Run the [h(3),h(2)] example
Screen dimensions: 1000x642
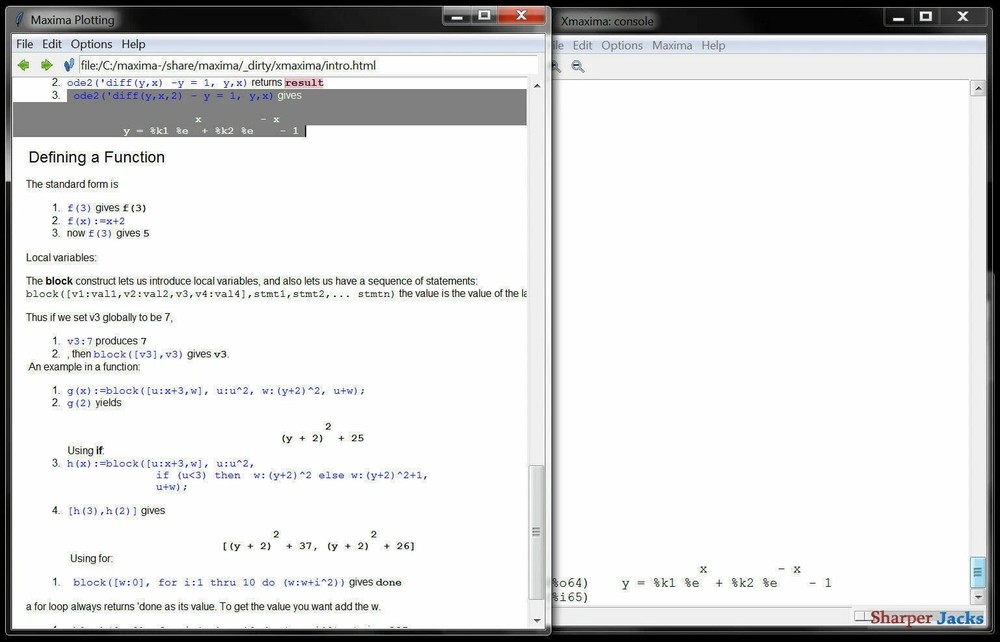click(x=103, y=511)
